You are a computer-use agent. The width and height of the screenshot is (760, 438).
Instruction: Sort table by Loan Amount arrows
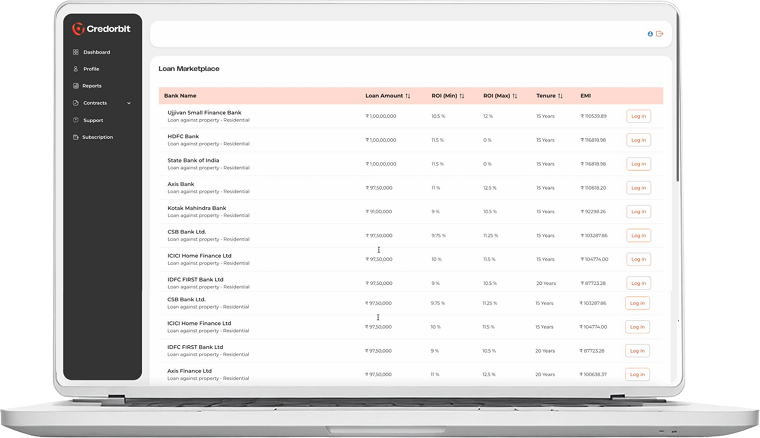[408, 96]
